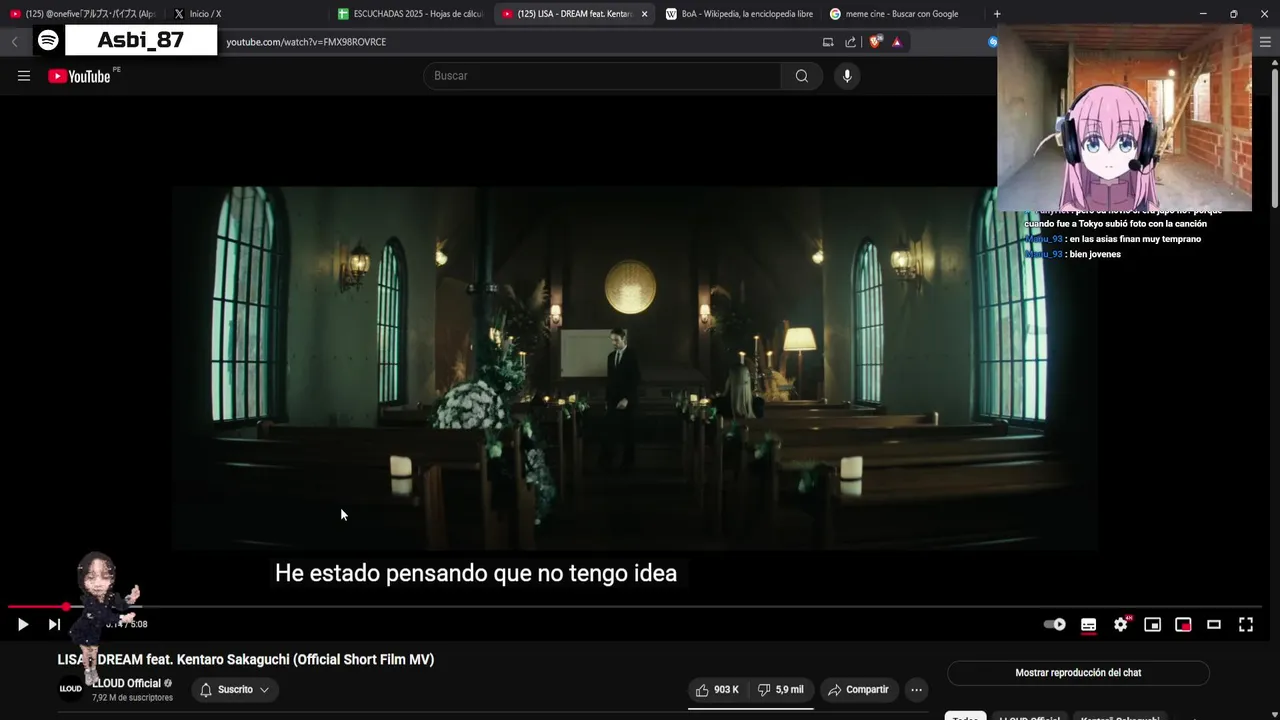1280x720 pixels.
Task: Open the more actions ellipsis menu
Action: [916, 690]
